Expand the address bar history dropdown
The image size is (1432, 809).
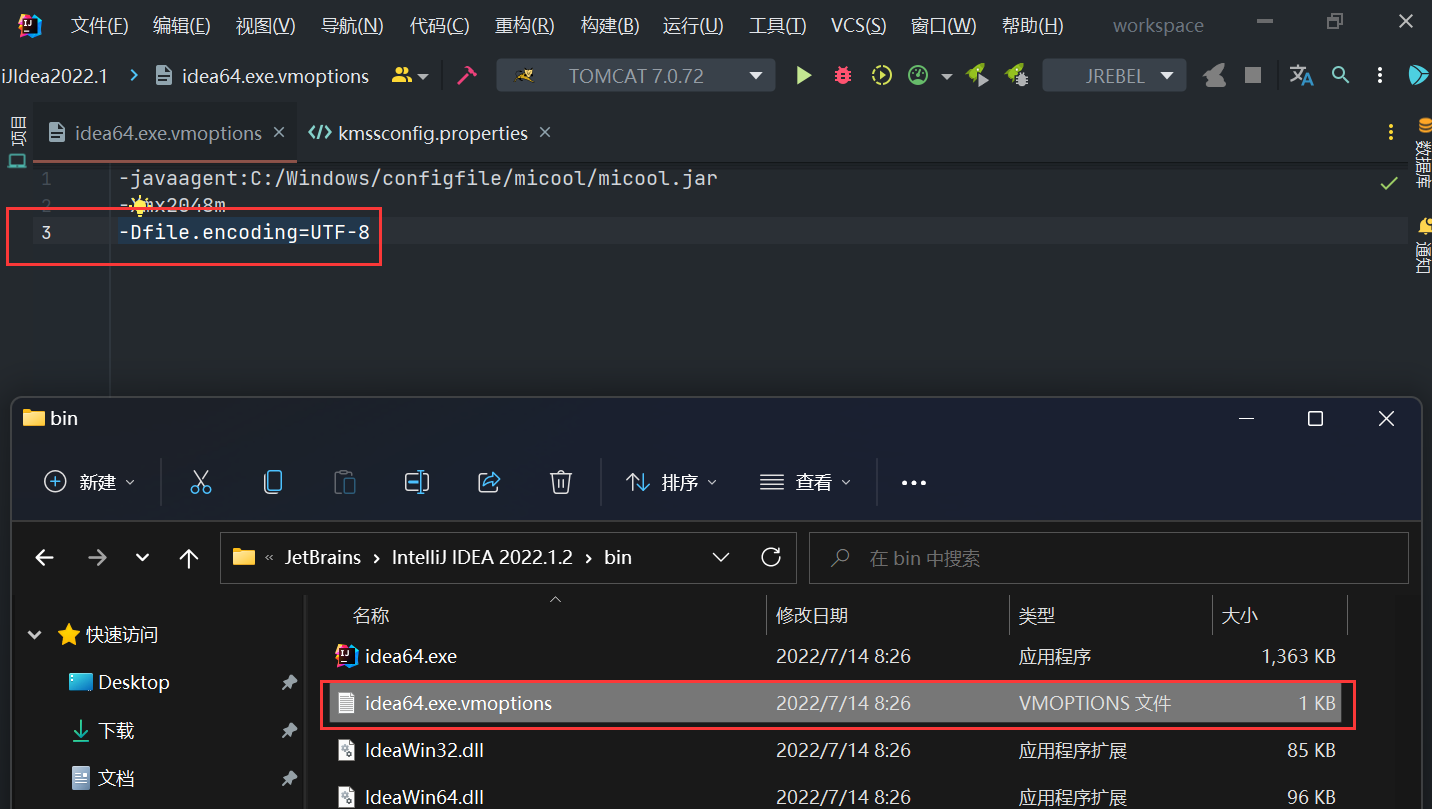coord(721,558)
